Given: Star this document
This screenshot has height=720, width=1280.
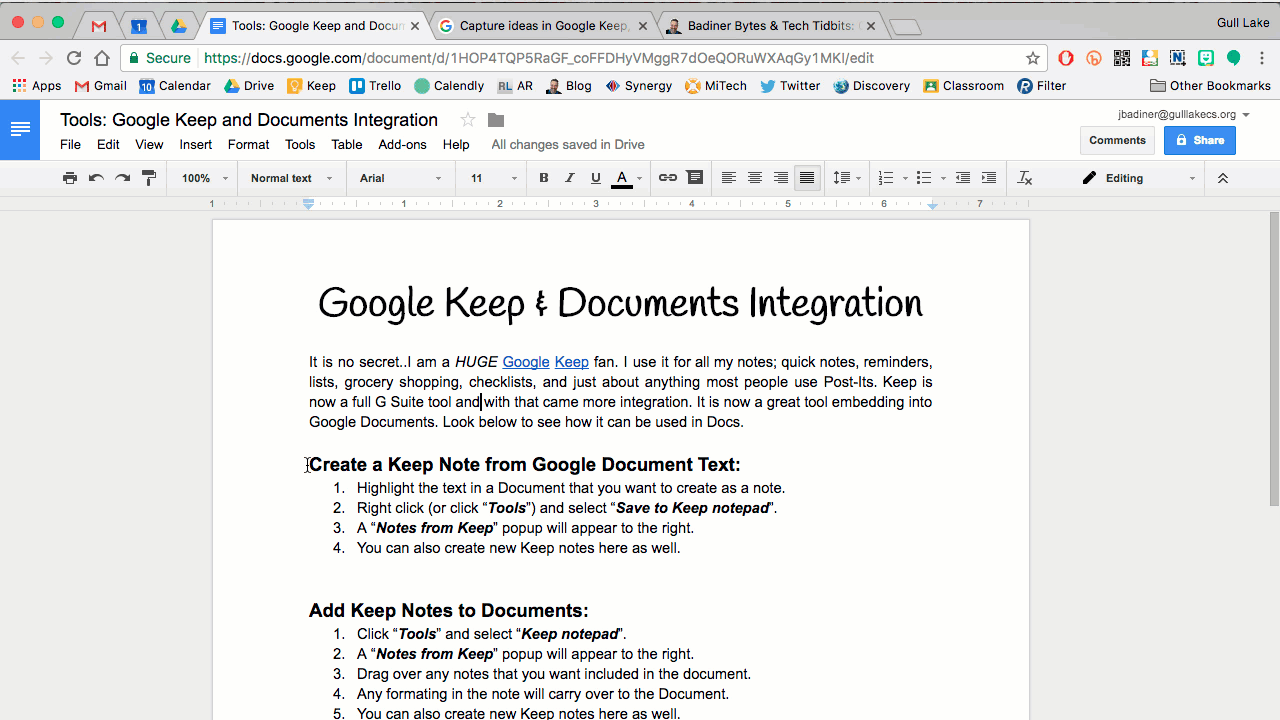Looking at the screenshot, I should point(467,120).
